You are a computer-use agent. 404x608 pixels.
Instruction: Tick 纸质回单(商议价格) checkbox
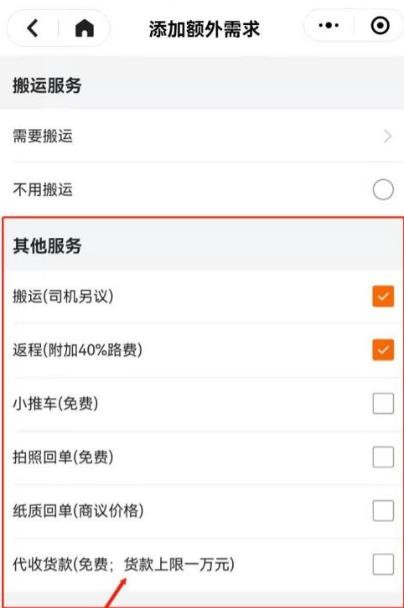pos(383,510)
